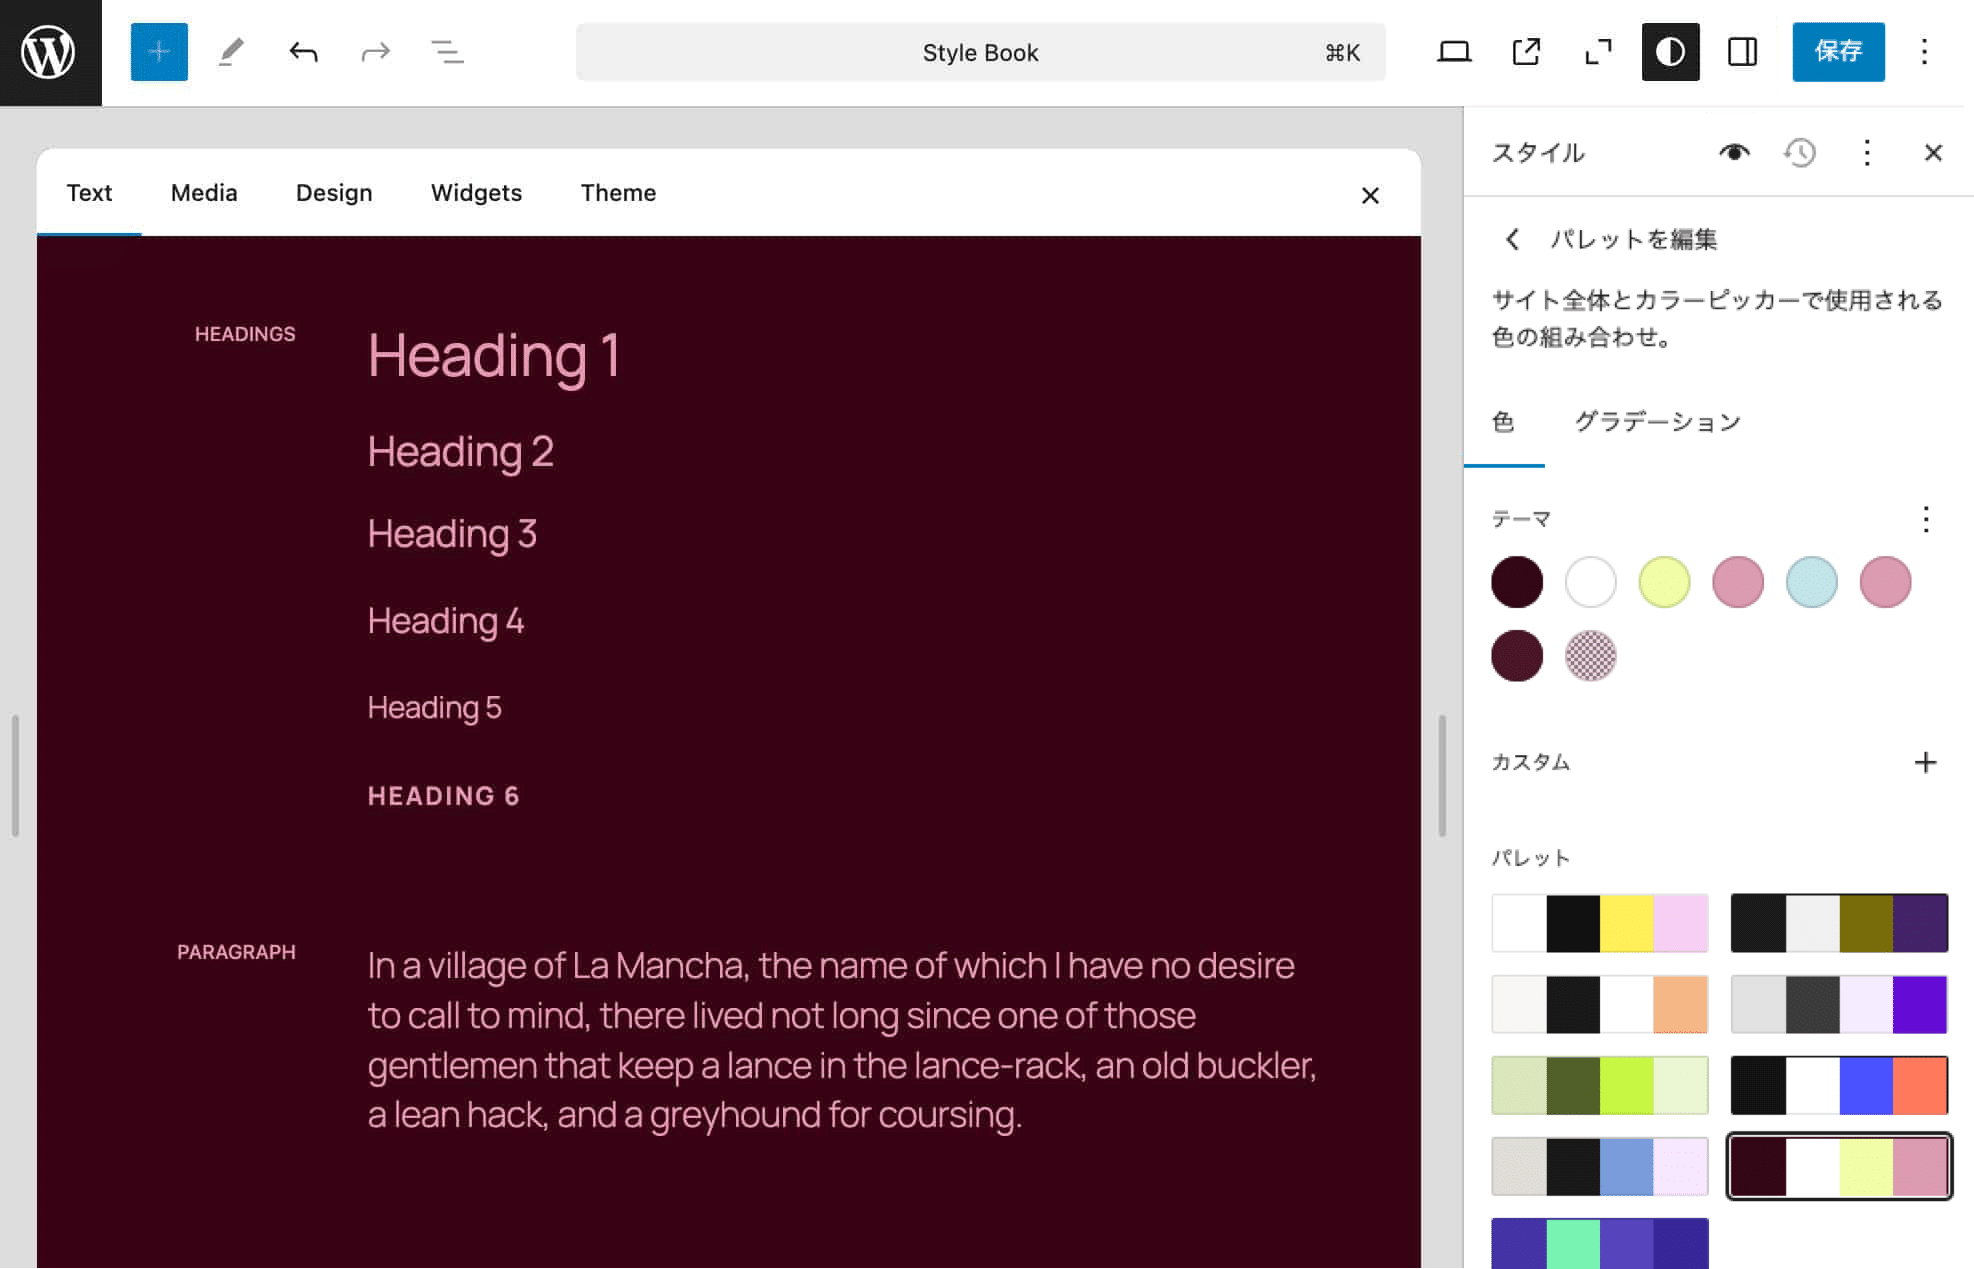Choose the white black yellow pink palette
Image resolution: width=1974 pixels, height=1269 pixels.
(1600, 923)
